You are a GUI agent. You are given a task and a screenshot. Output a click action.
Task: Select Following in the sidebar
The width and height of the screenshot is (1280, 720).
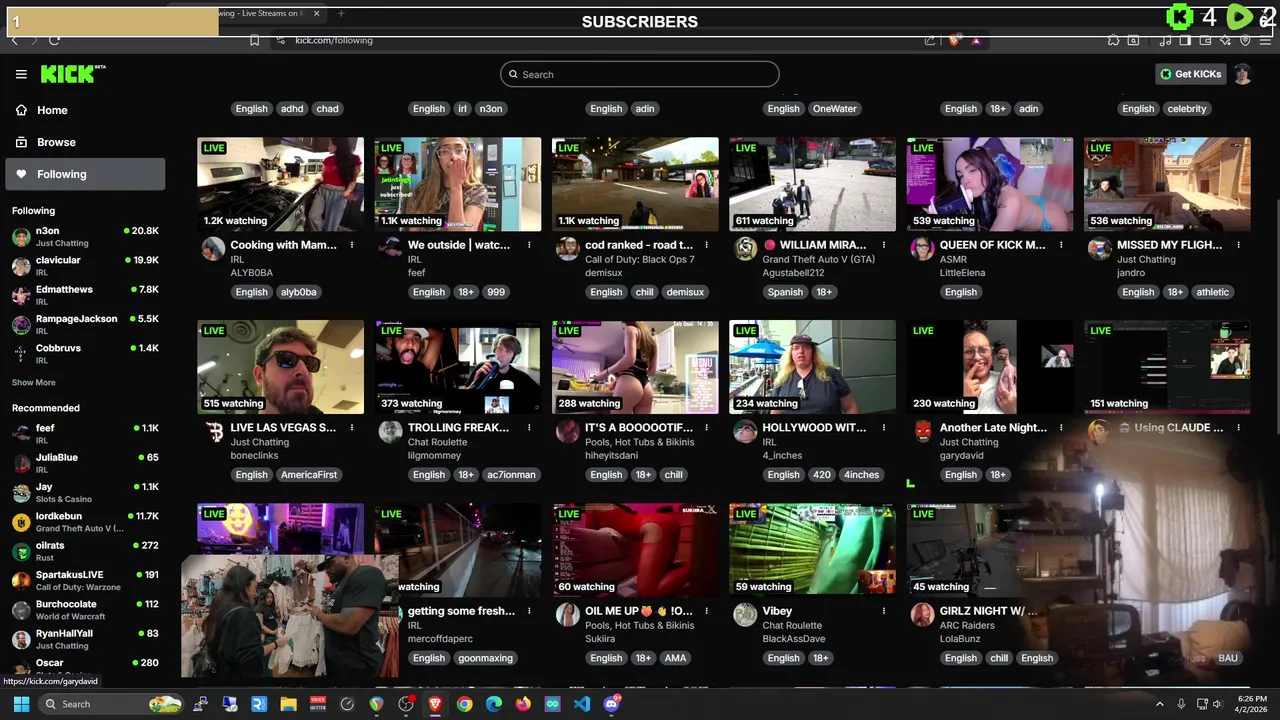pos(85,174)
